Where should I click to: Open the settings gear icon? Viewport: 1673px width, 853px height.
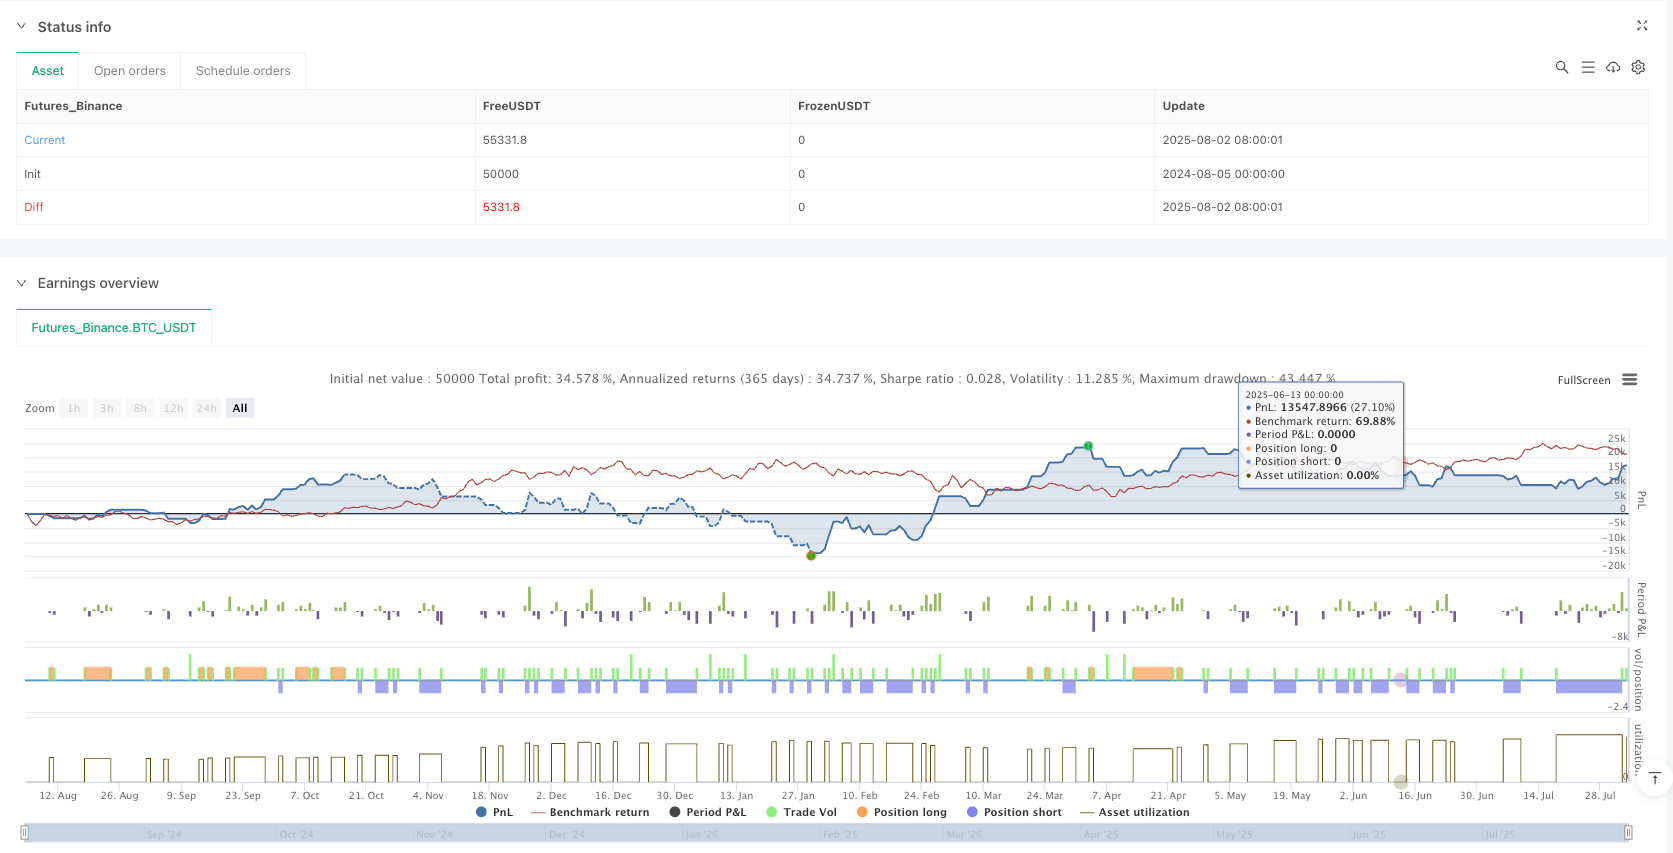[1638, 67]
